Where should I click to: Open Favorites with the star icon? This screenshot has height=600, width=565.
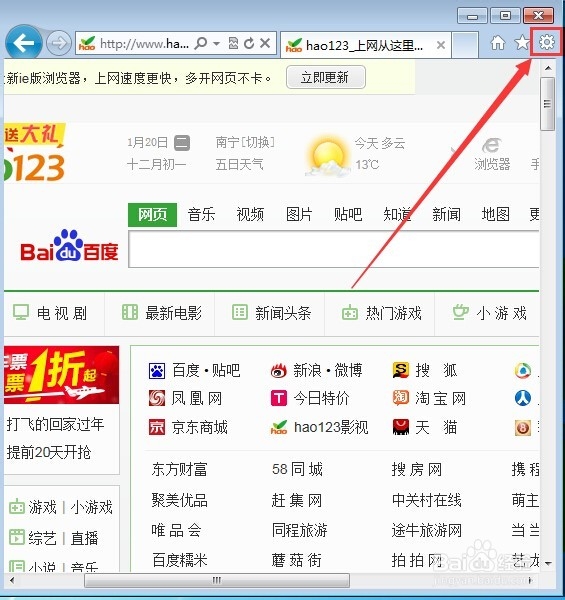tap(522, 43)
